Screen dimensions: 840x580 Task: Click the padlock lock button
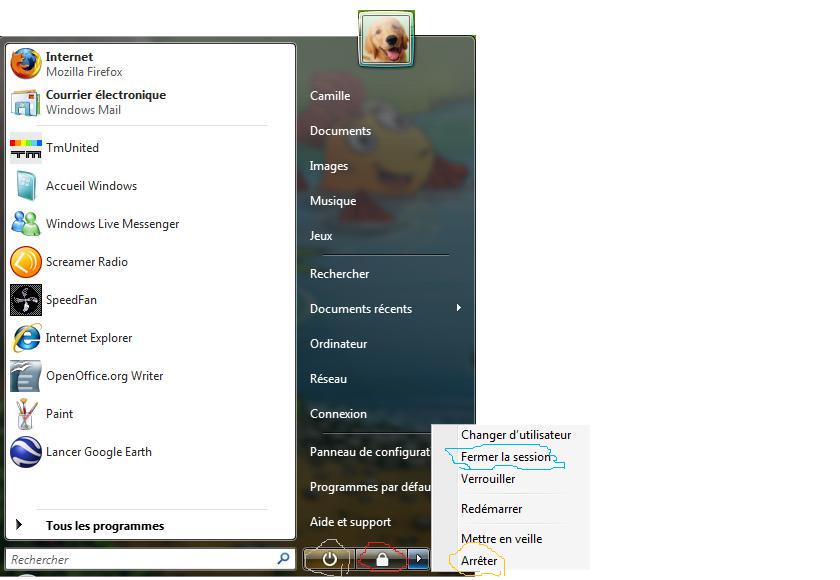coord(381,560)
